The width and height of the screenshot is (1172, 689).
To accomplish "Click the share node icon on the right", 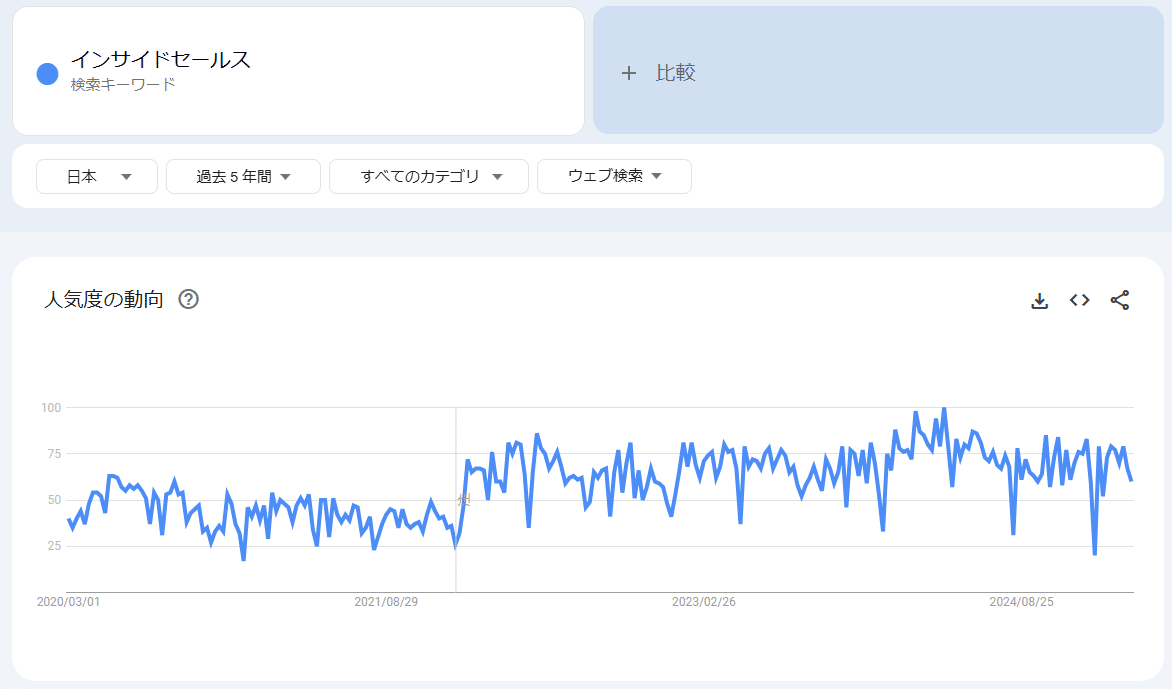I will 1118,300.
